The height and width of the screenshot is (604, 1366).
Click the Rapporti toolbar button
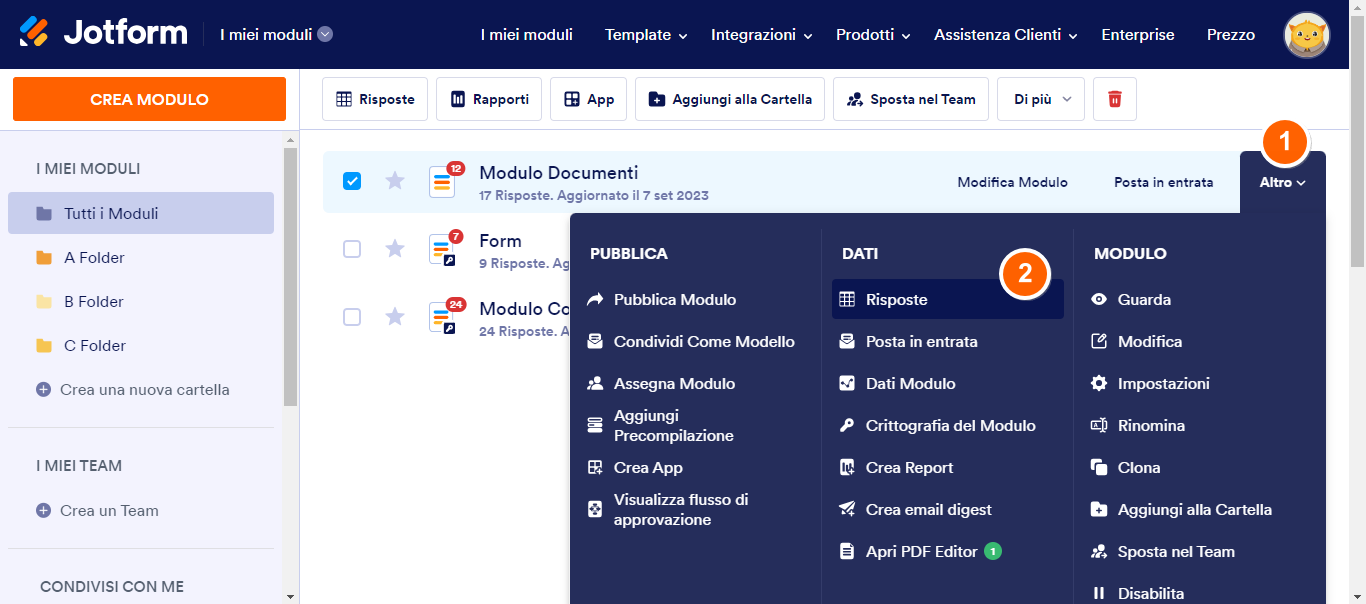(489, 99)
